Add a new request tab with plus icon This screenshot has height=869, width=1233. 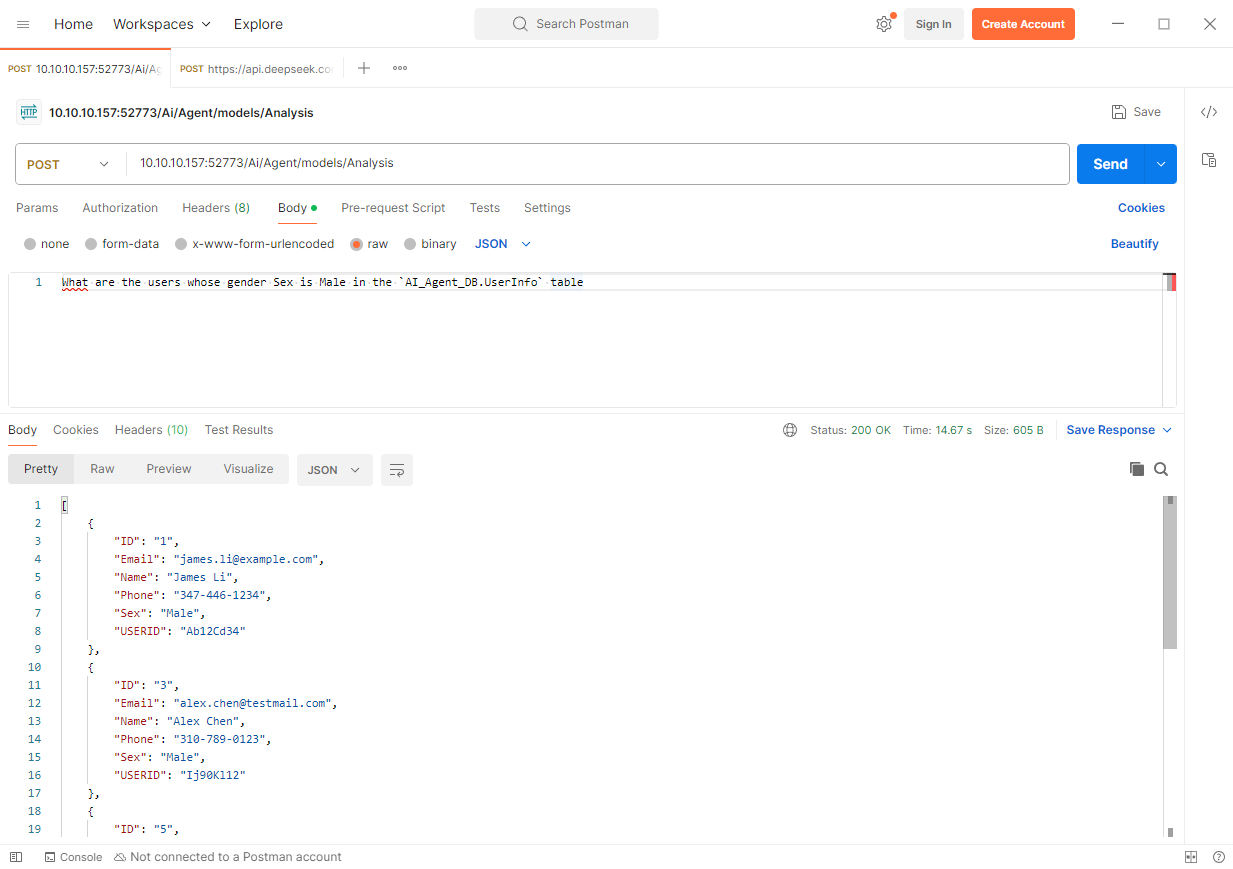[364, 68]
